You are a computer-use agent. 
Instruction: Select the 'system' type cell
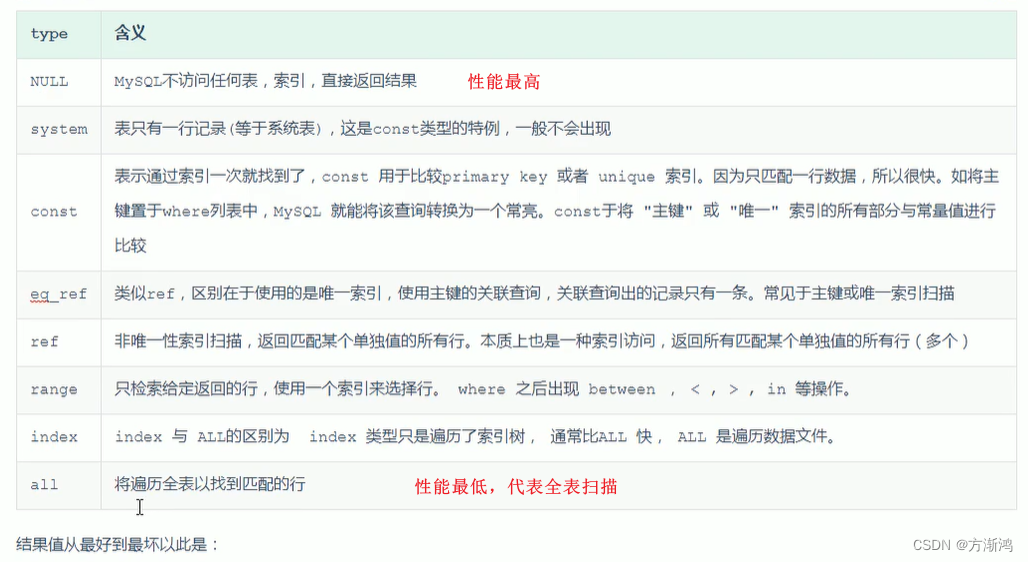59,130
